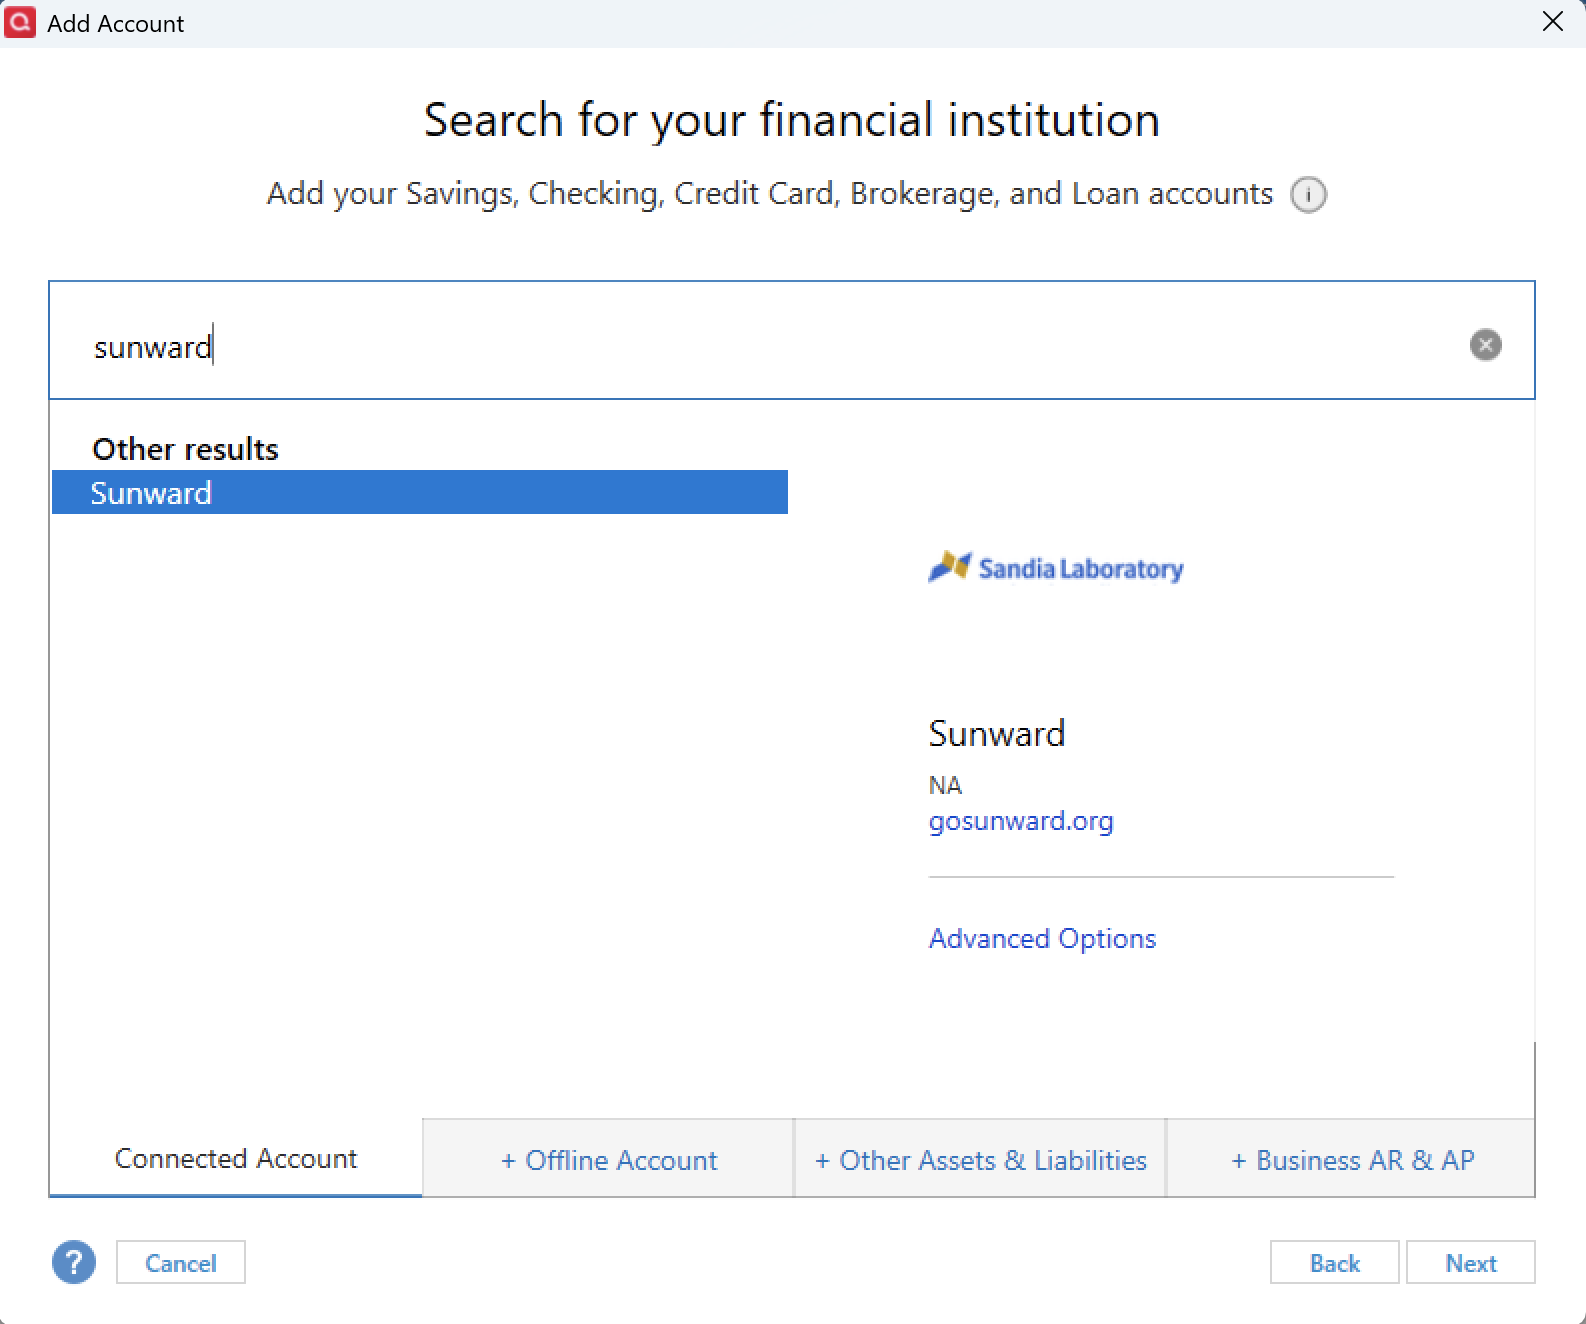Switch to the Offline Account tab
The image size is (1586, 1324).
coord(609,1160)
